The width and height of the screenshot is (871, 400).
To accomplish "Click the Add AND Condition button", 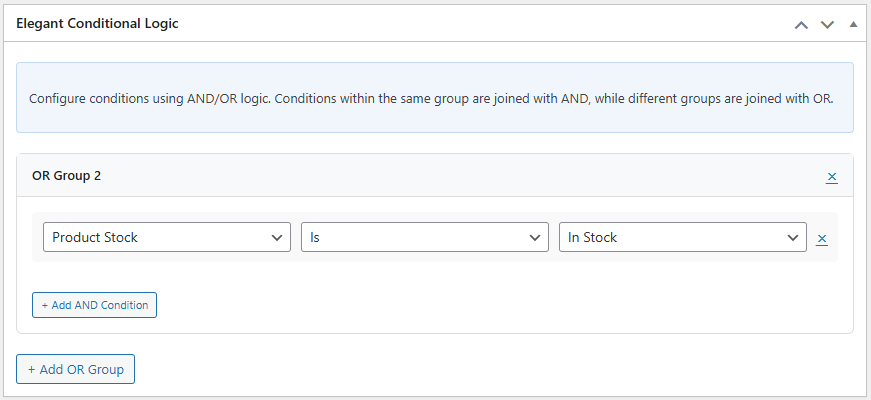I will [x=94, y=305].
